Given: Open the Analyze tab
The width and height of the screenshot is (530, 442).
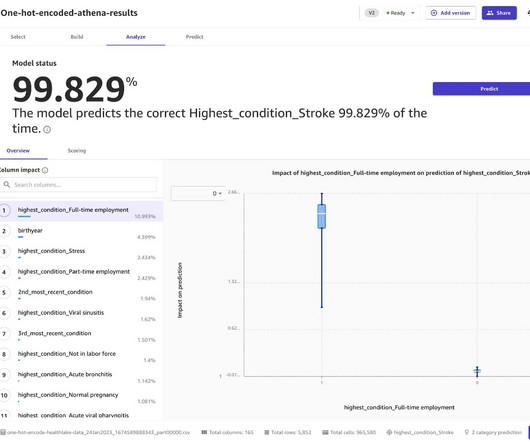Looking at the screenshot, I should coord(136,37).
